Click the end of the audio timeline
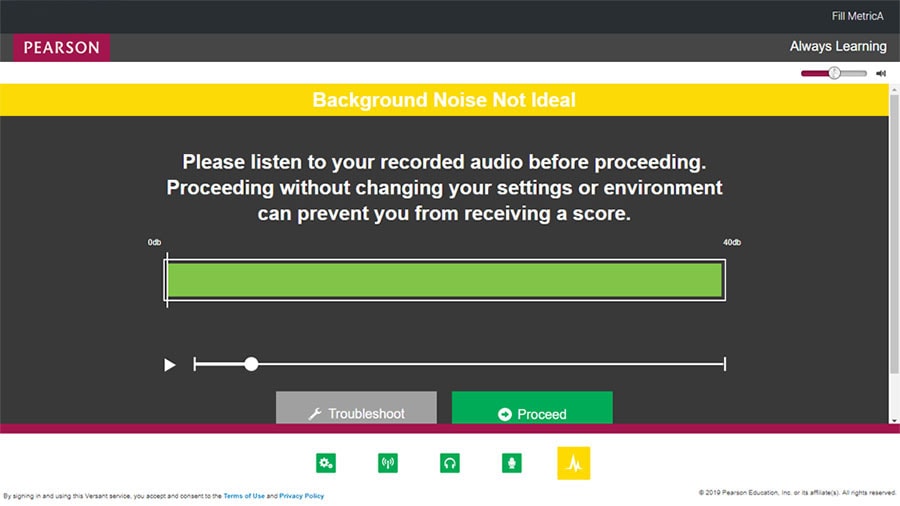Viewport: 900px width, 506px height. (x=723, y=364)
